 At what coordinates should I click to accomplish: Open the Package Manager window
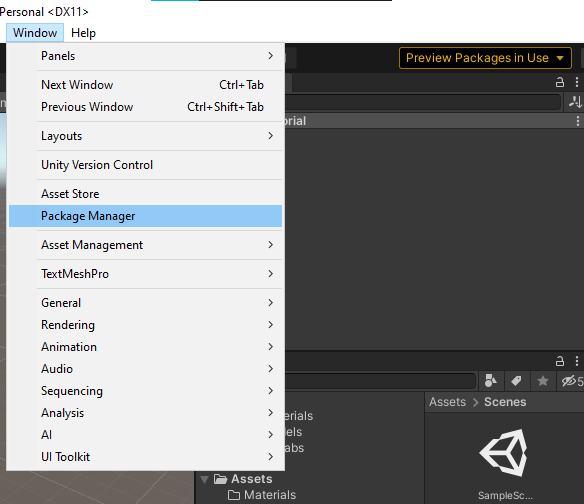[145, 216]
